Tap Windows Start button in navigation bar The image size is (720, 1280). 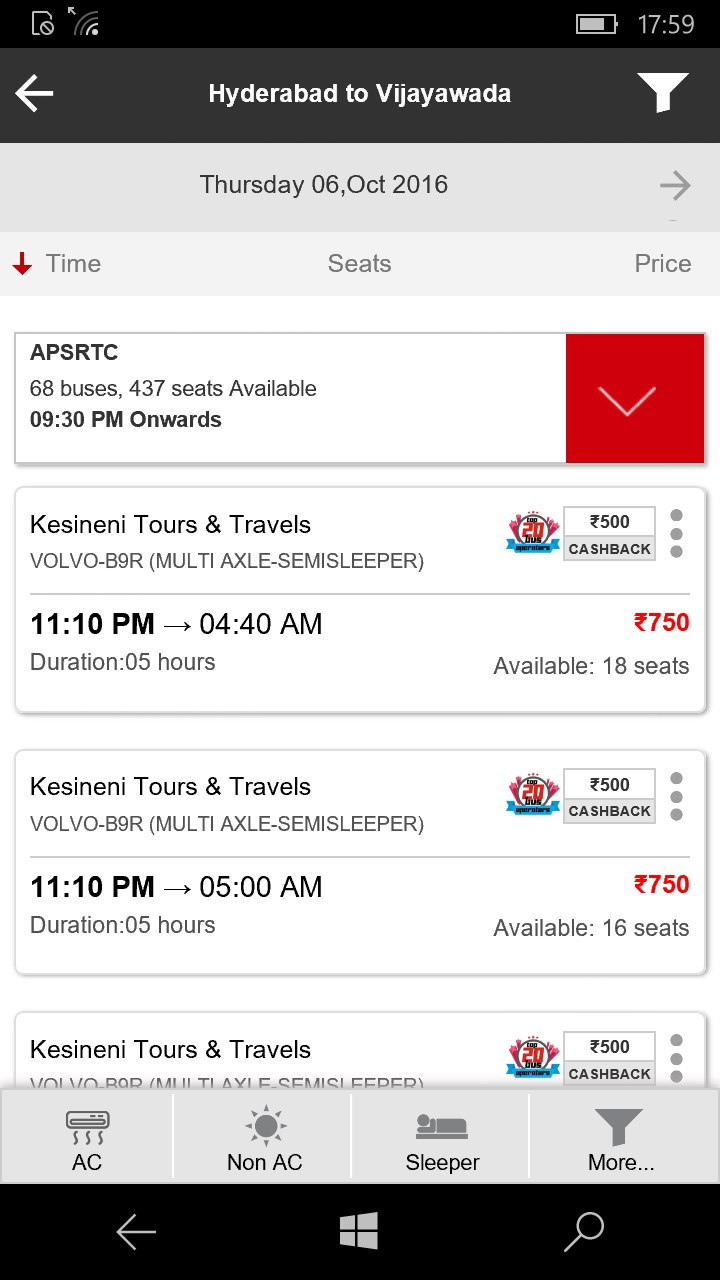359,1231
